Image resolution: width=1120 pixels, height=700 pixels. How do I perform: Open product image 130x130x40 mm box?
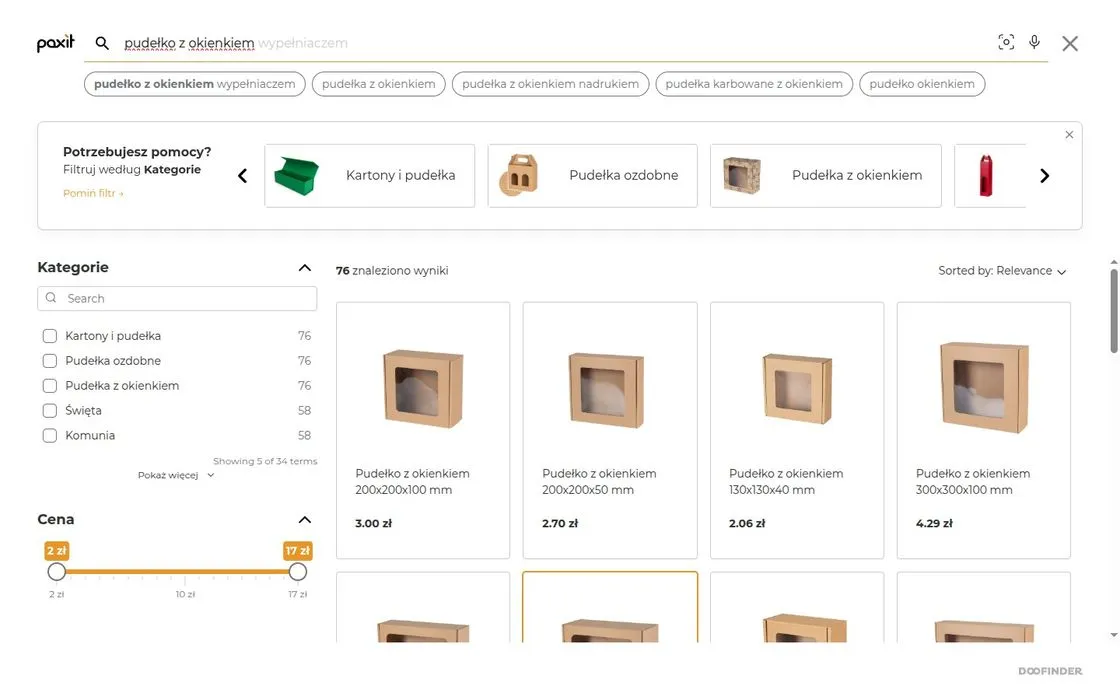796,388
